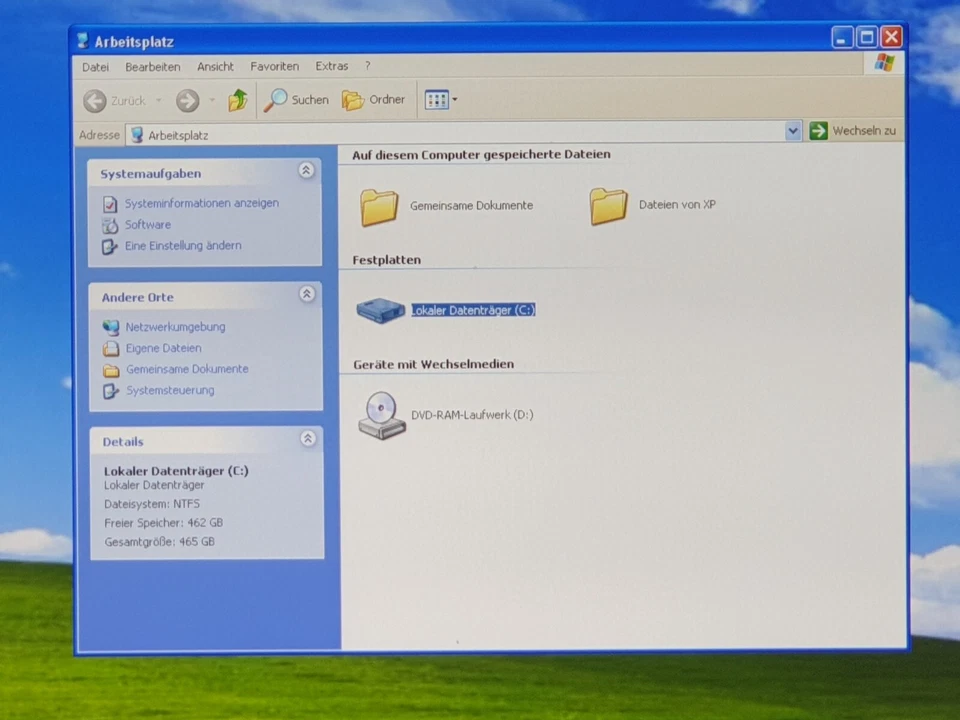Click the Systeminformationen checklist icon
960x720 pixels.
(x=110, y=204)
